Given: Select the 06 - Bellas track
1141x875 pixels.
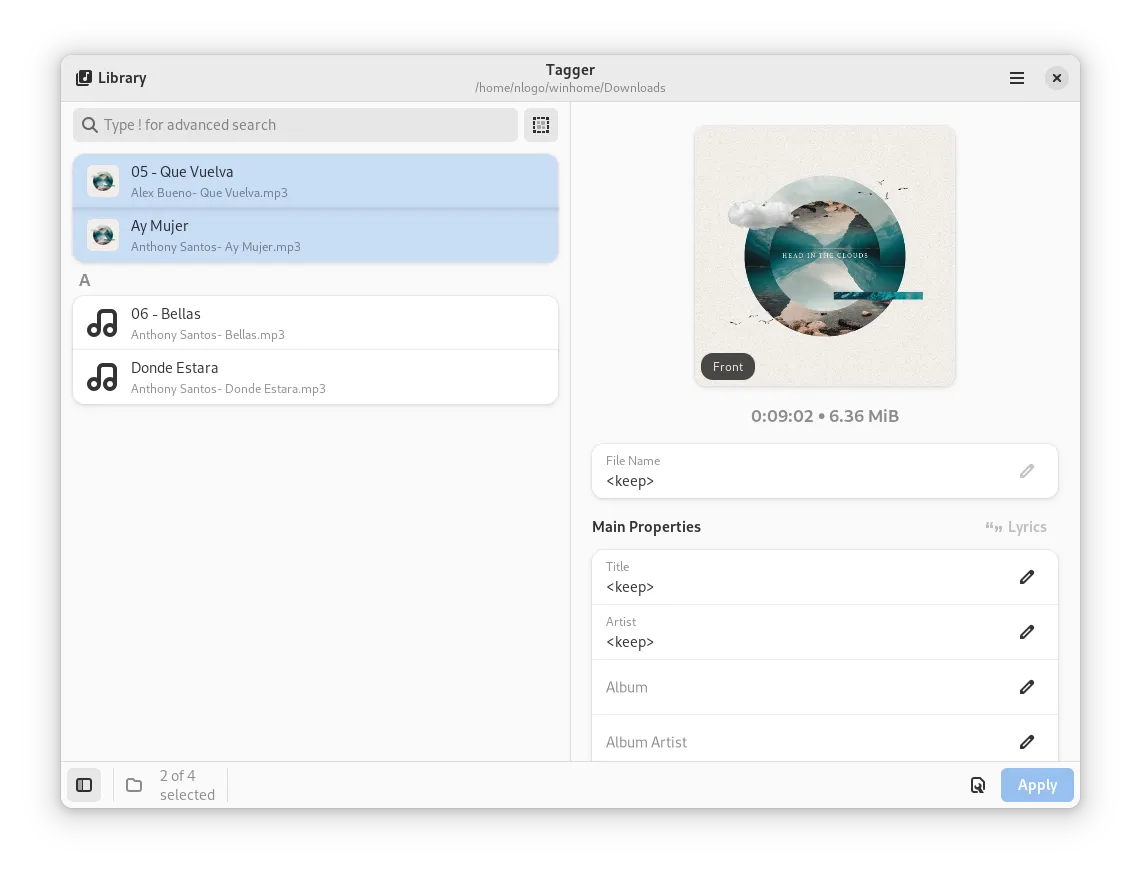Looking at the screenshot, I should pyautogui.click(x=315, y=323).
